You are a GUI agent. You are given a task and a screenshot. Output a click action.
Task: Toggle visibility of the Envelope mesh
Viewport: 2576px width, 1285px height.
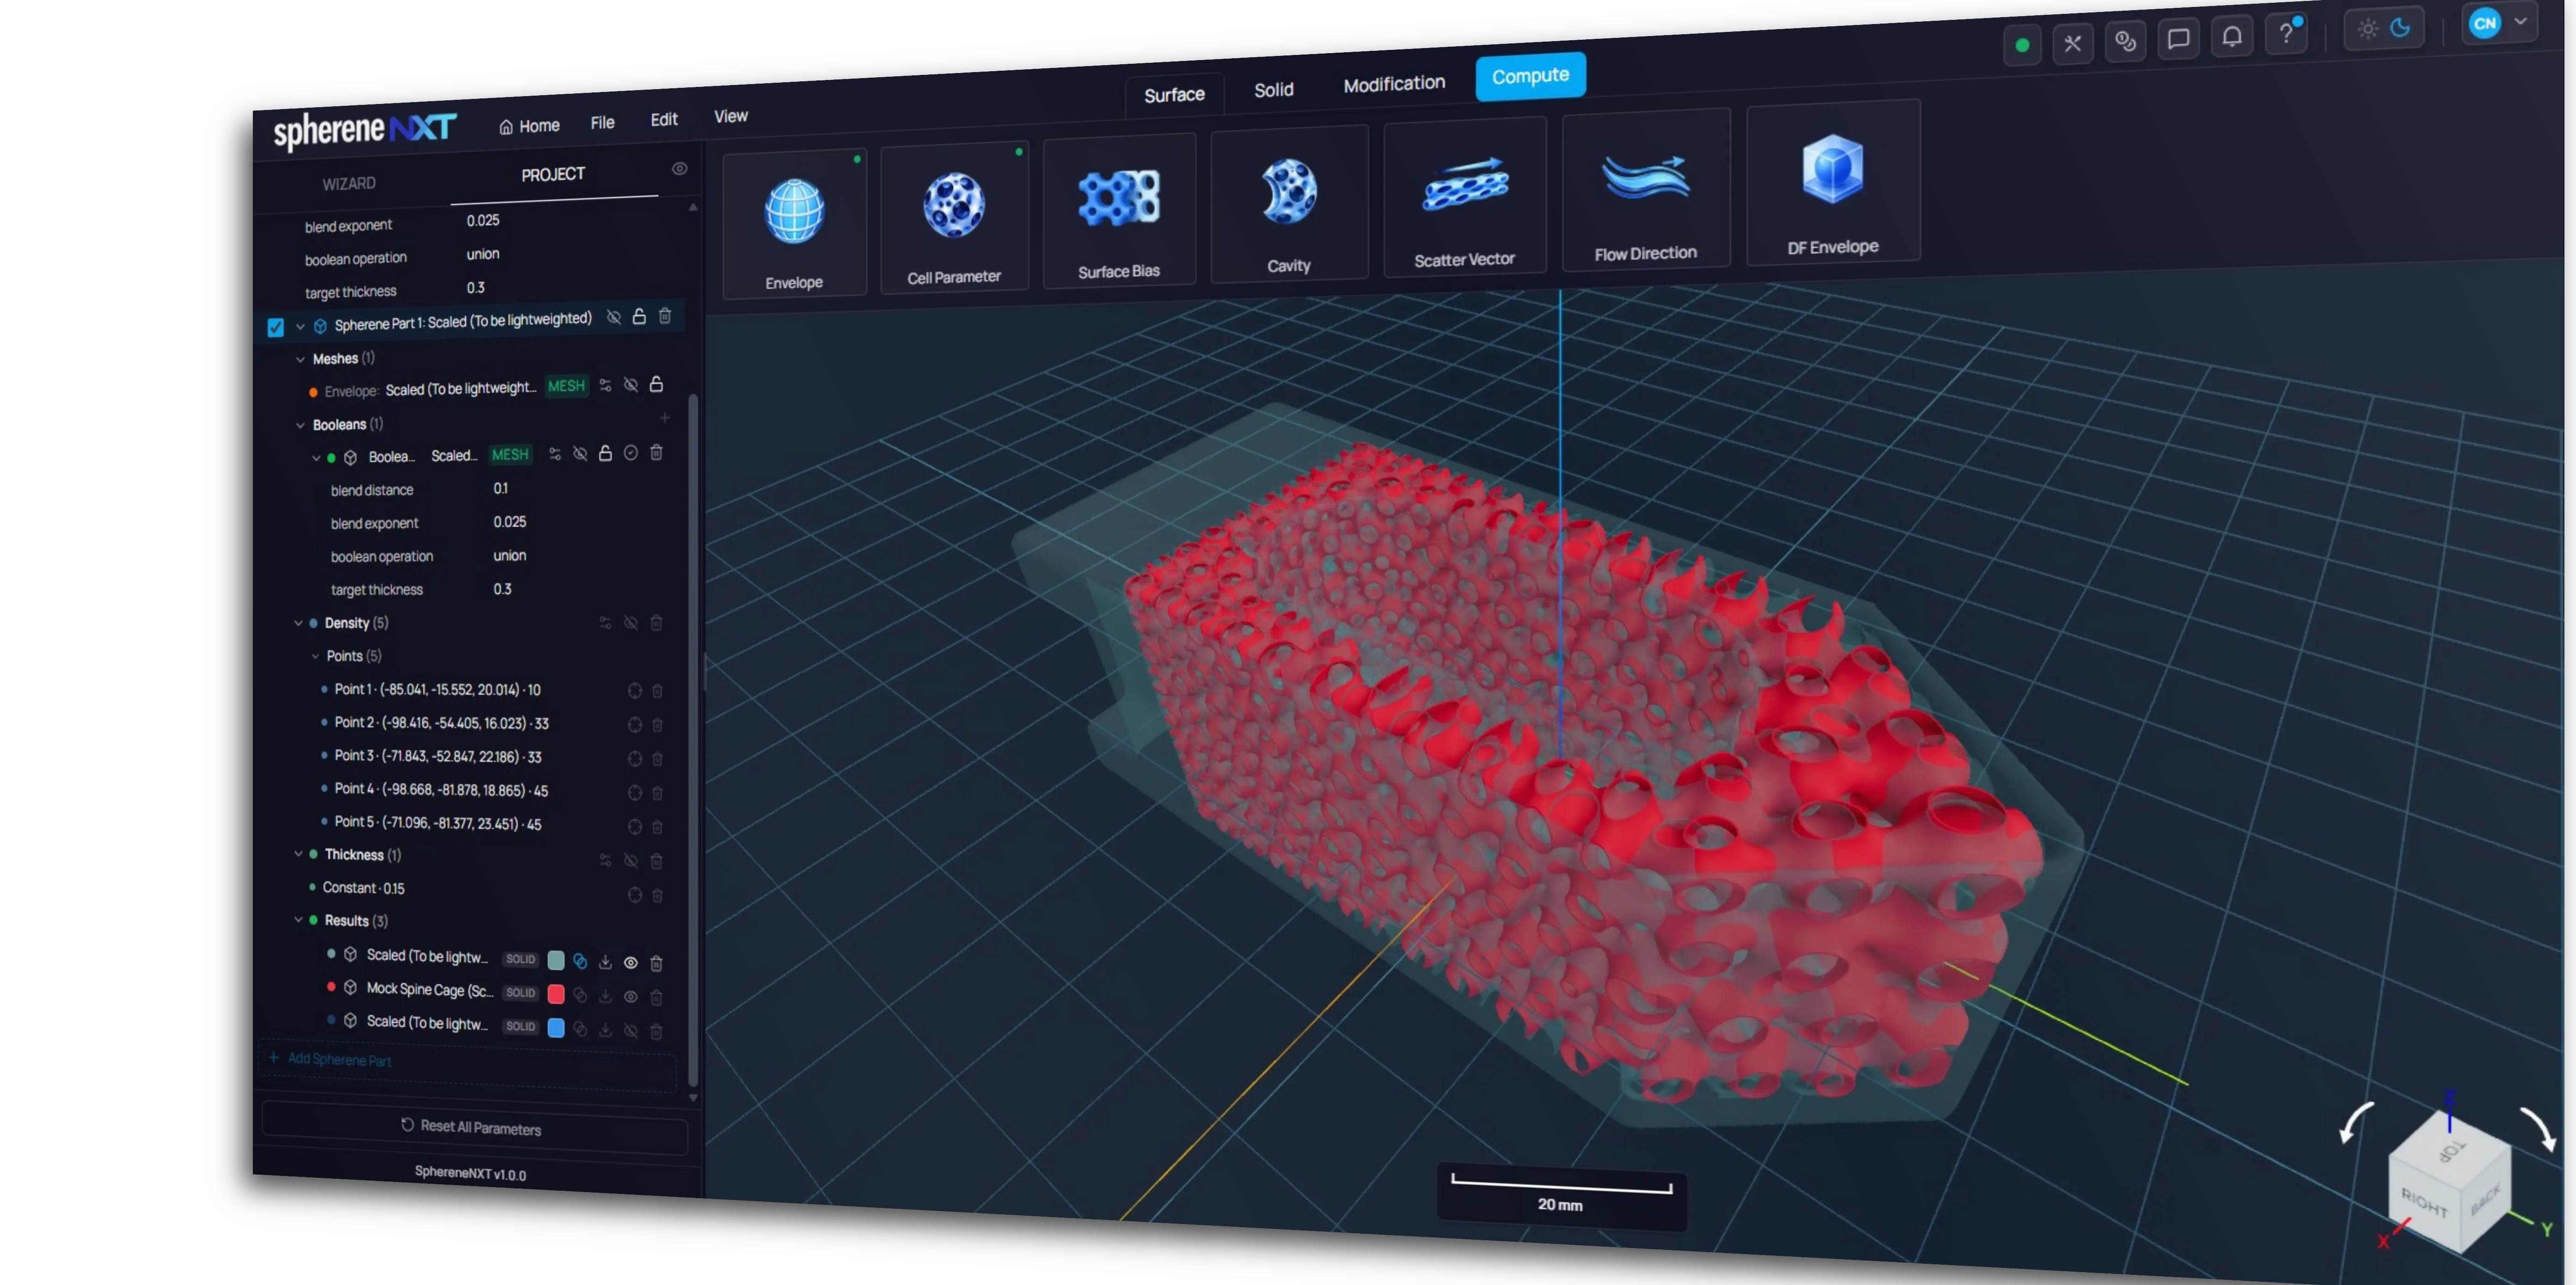tap(631, 385)
